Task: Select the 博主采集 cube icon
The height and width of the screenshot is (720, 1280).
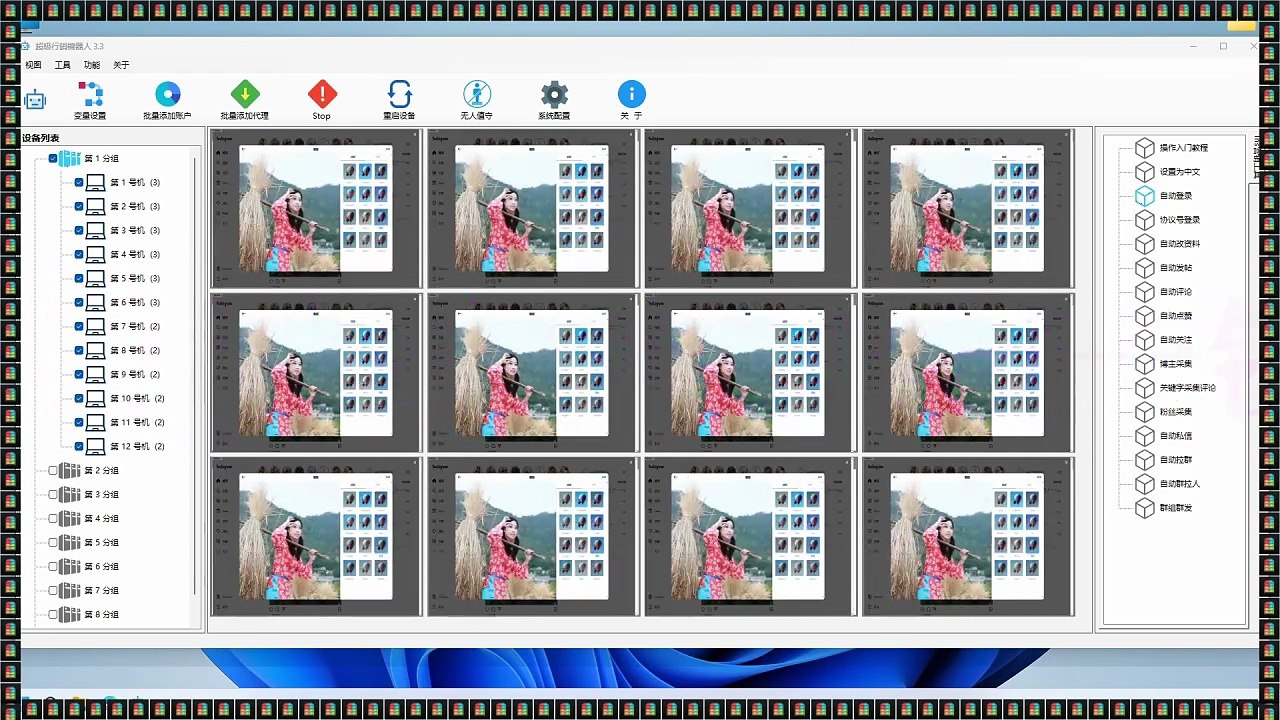Action: 1144,363
